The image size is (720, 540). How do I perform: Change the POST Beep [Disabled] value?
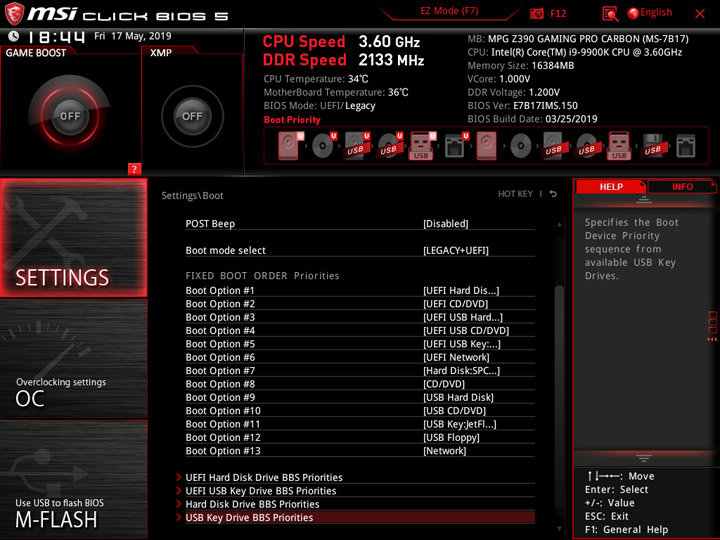coord(445,224)
